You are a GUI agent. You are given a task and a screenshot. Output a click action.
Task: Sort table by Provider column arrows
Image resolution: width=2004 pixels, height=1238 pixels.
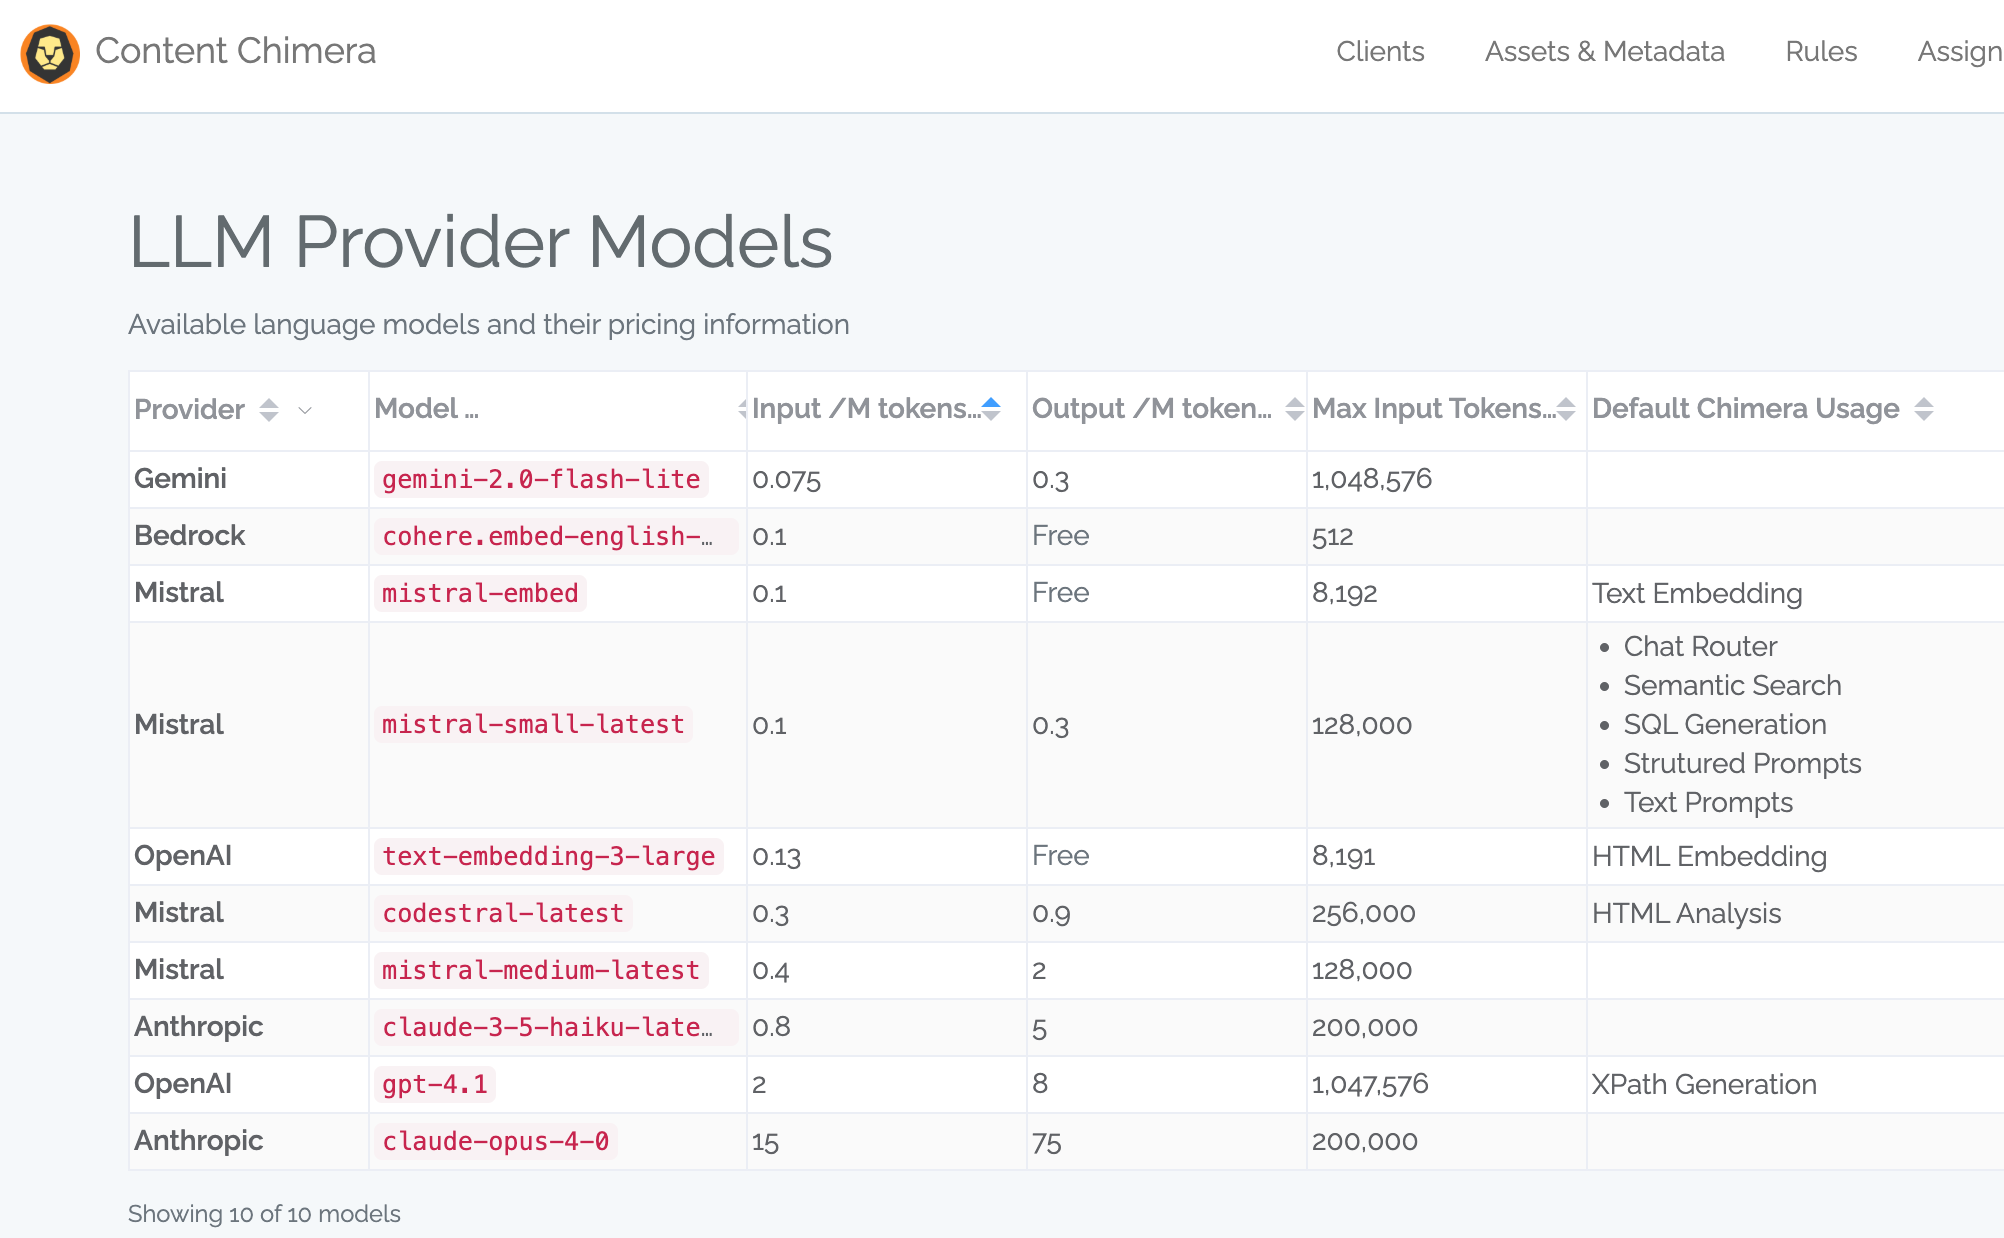pos(269,410)
